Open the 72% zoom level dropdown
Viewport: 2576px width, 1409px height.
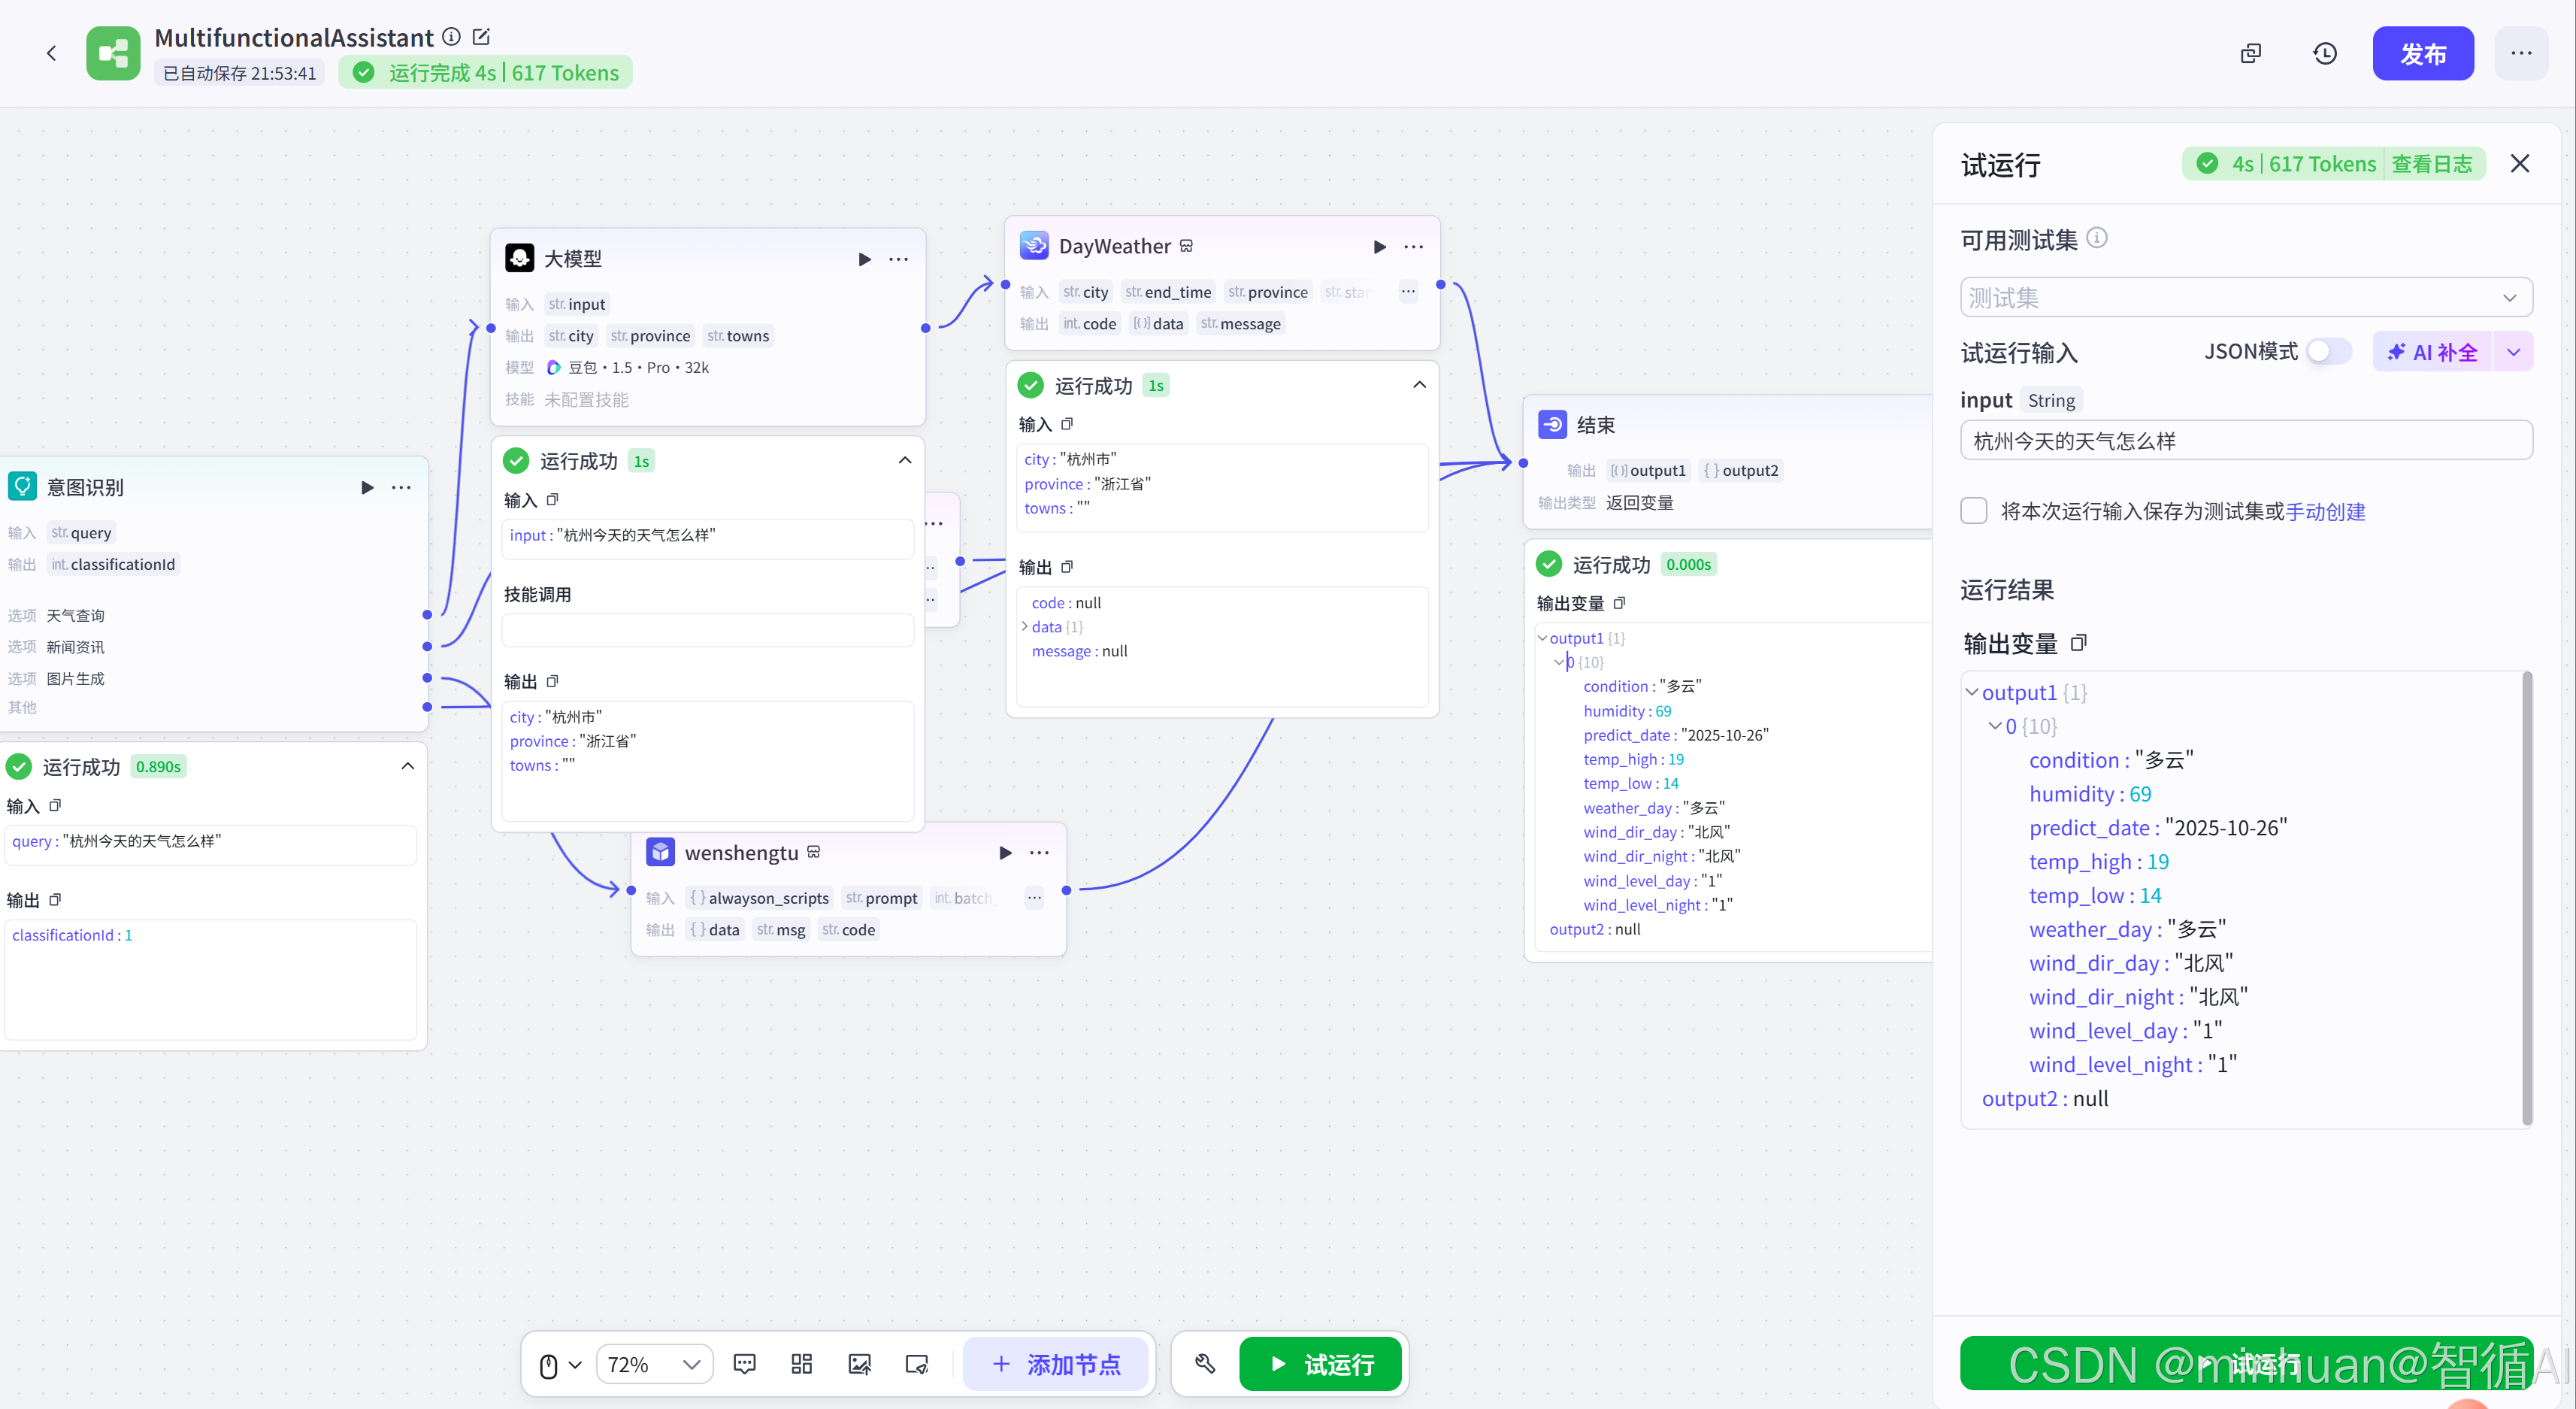(x=654, y=1364)
